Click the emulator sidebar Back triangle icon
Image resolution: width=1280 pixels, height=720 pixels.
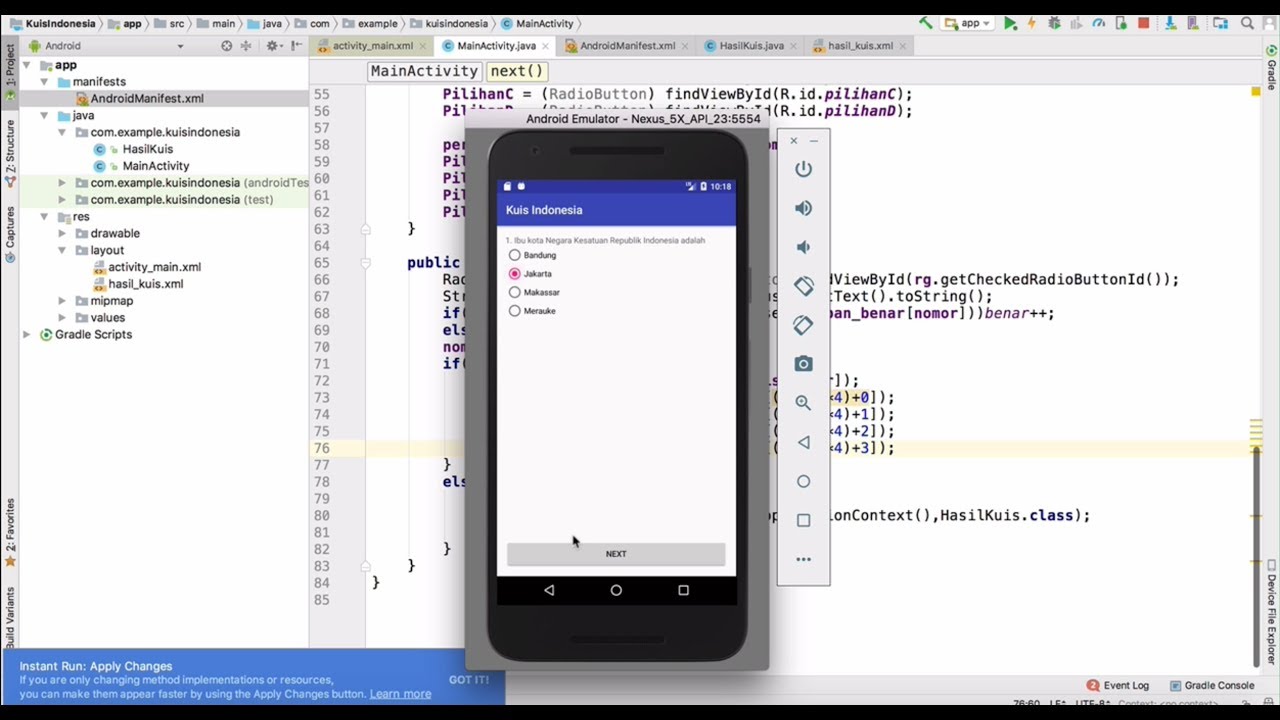(x=803, y=442)
